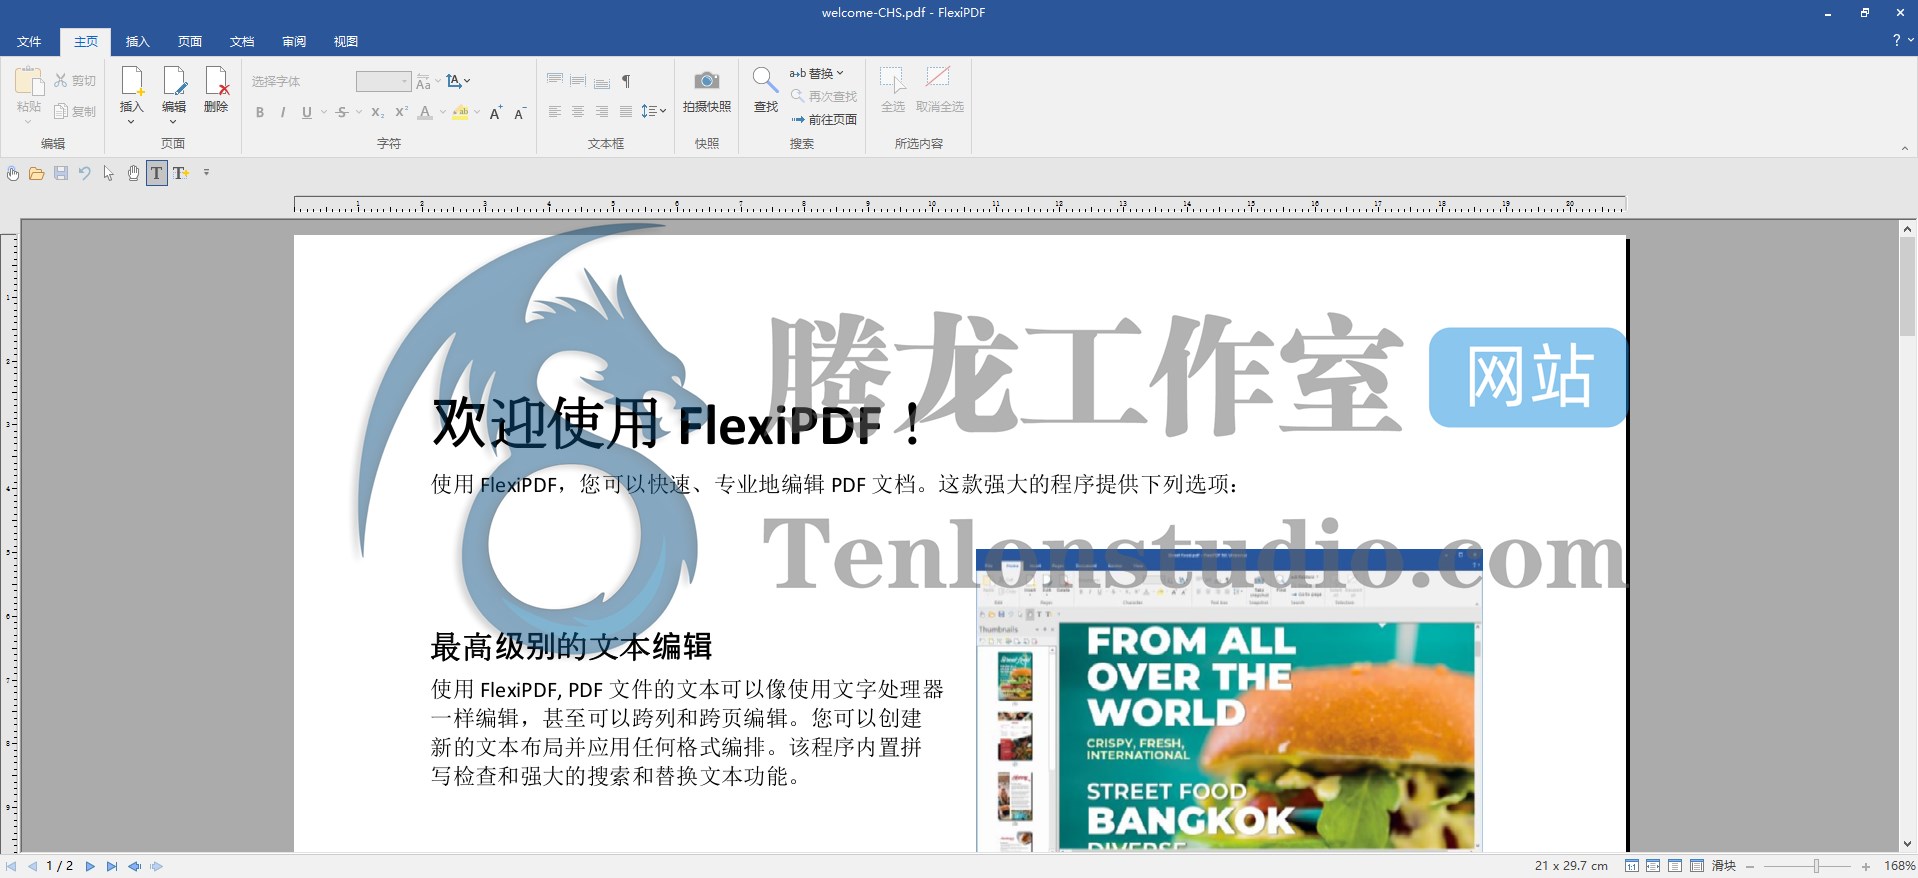Open the font size dropdown box
1918x878 pixels.
(x=384, y=81)
